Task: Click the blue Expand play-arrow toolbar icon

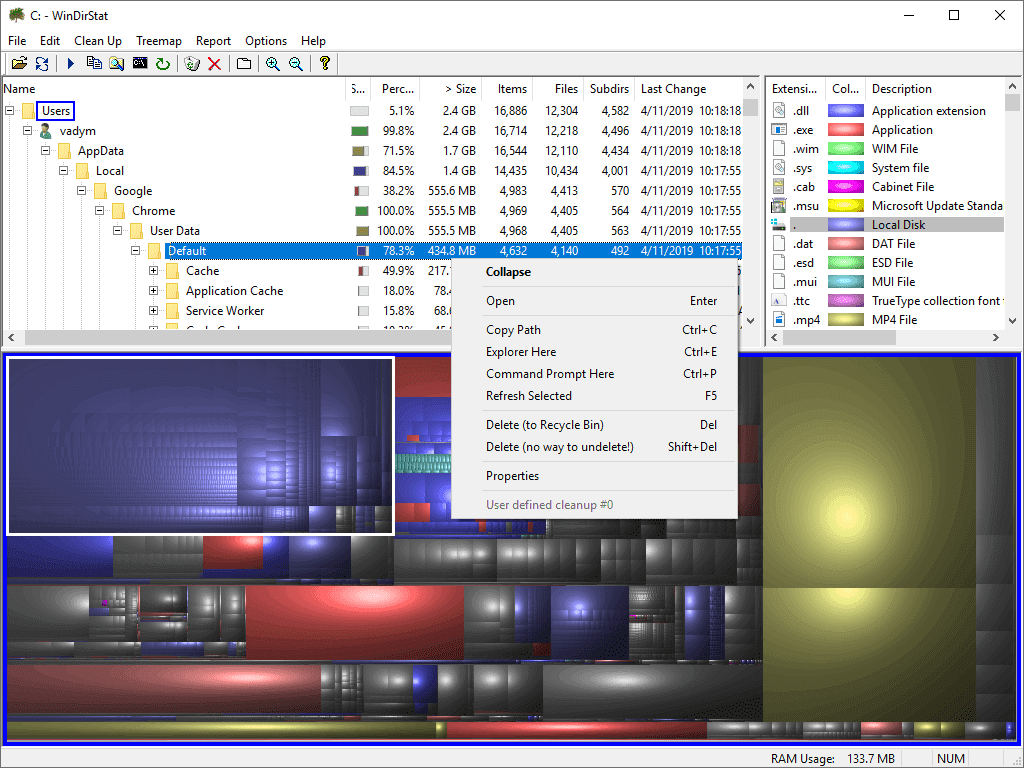Action: (x=71, y=63)
